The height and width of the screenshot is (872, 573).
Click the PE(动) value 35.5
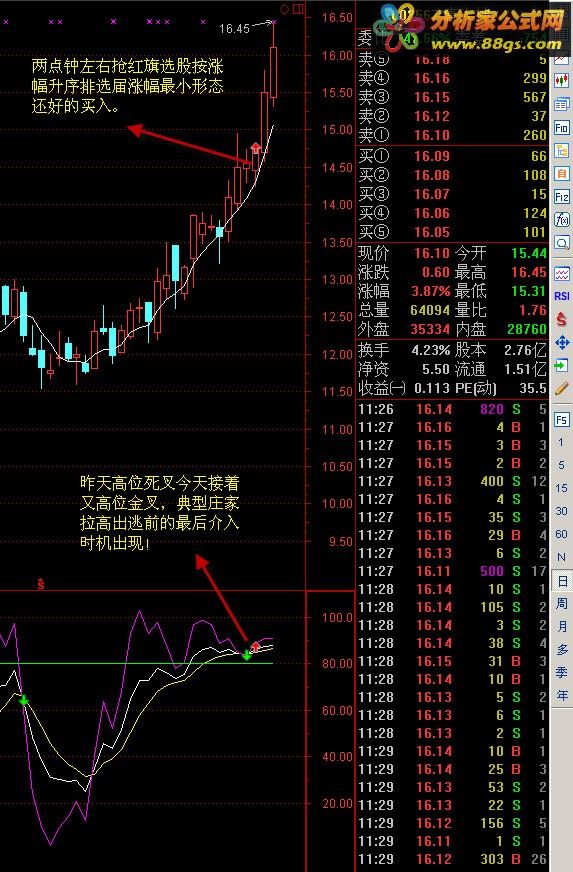click(x=534, y=388)
